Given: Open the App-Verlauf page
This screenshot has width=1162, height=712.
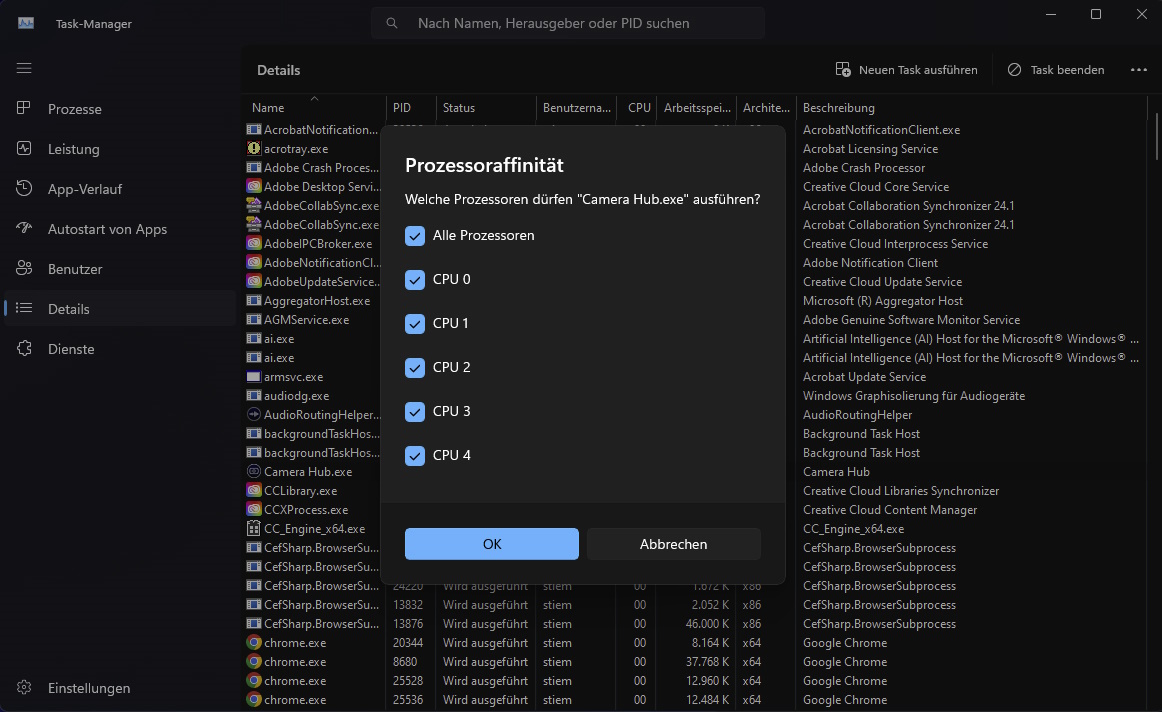Looking at the screenshot, I should point(120,189).
